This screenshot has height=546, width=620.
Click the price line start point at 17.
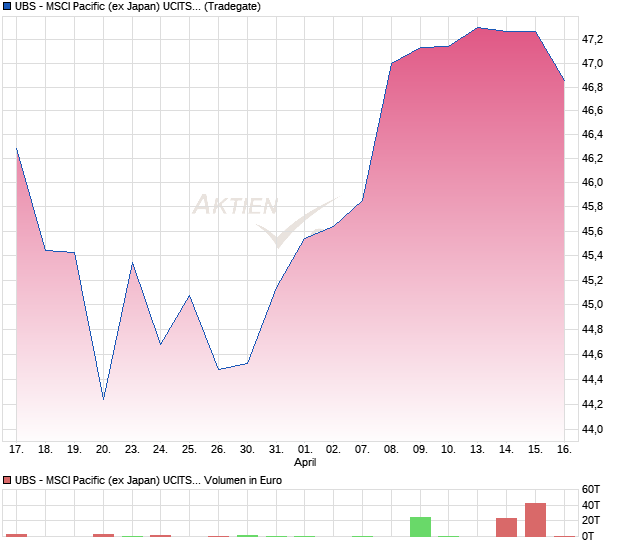pos(17,148)
